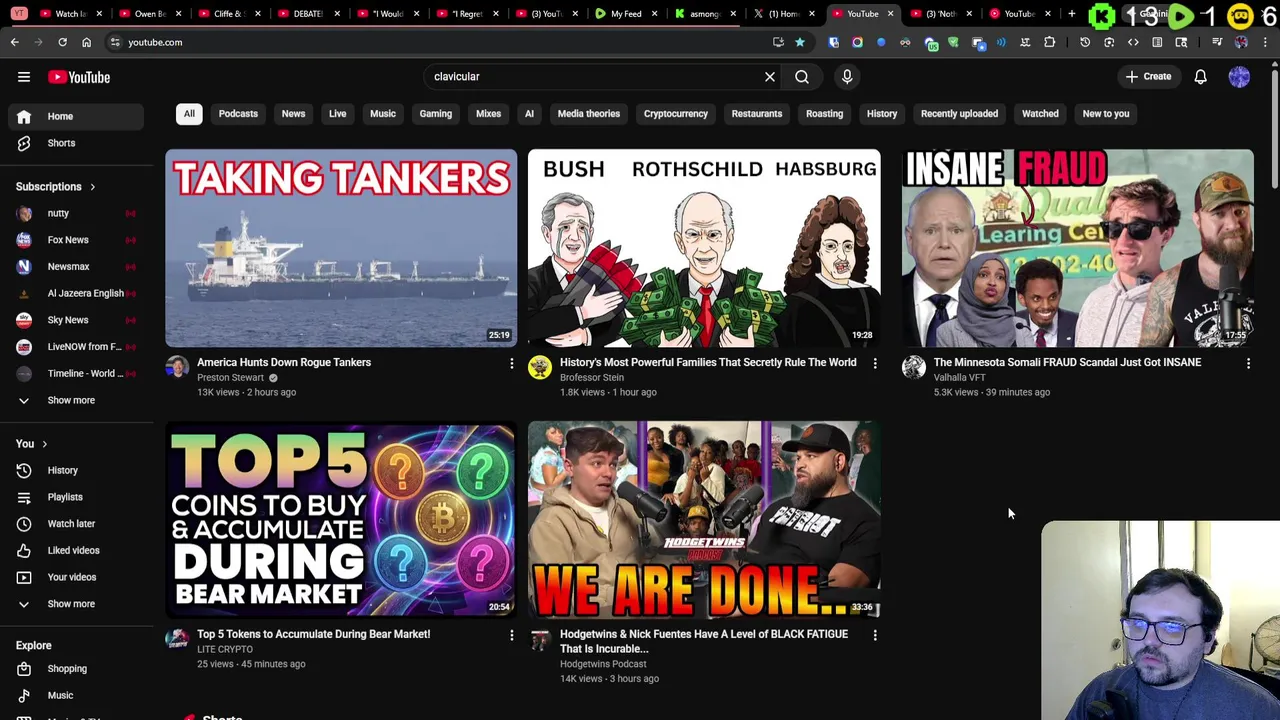Open the We Are Done Hodgetwins thumbnail
The width and height of the screenshot is (1280, 720).
pos(704,520)
